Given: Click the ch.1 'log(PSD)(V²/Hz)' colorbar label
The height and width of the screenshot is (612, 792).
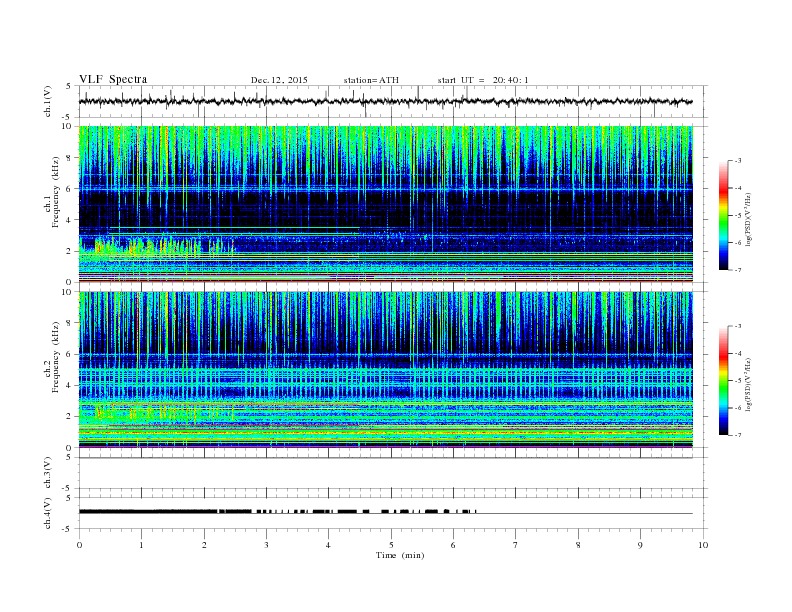Looking at the screenshot, I should (x=748, y=218).
